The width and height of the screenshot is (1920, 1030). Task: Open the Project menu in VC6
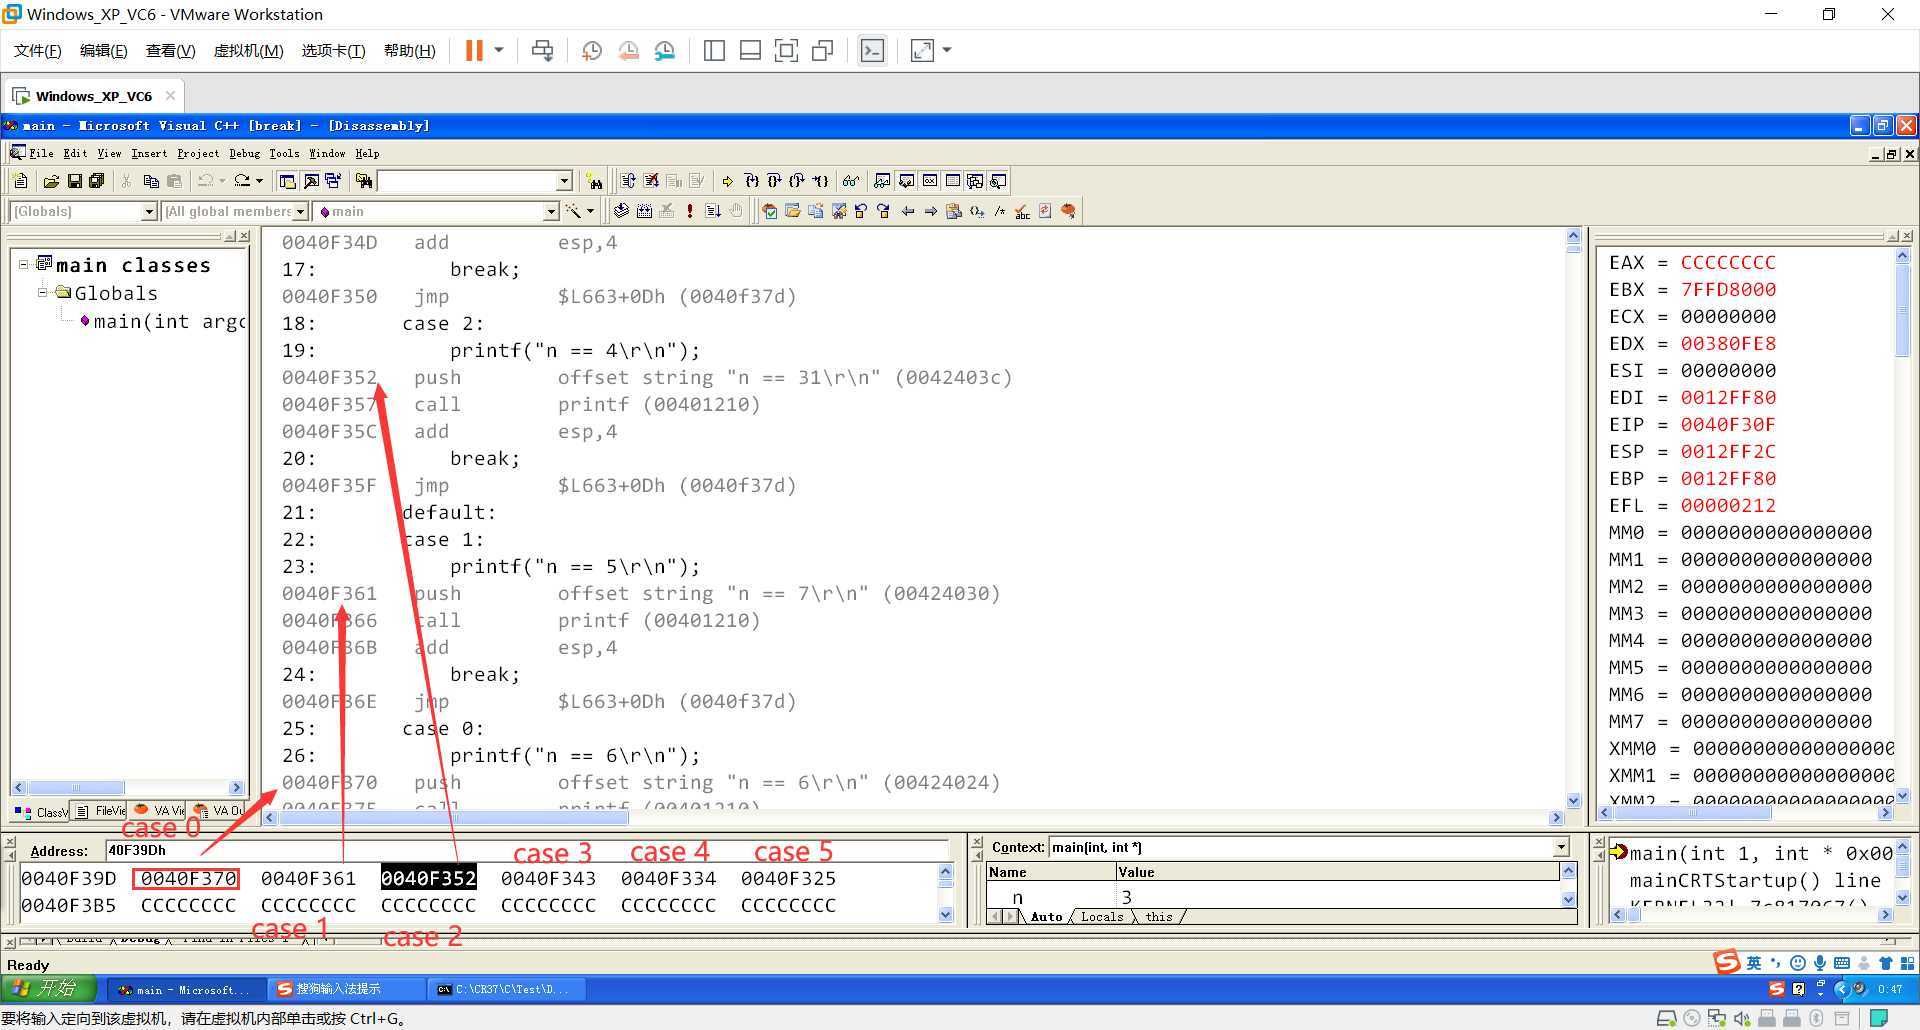[198, 153]
